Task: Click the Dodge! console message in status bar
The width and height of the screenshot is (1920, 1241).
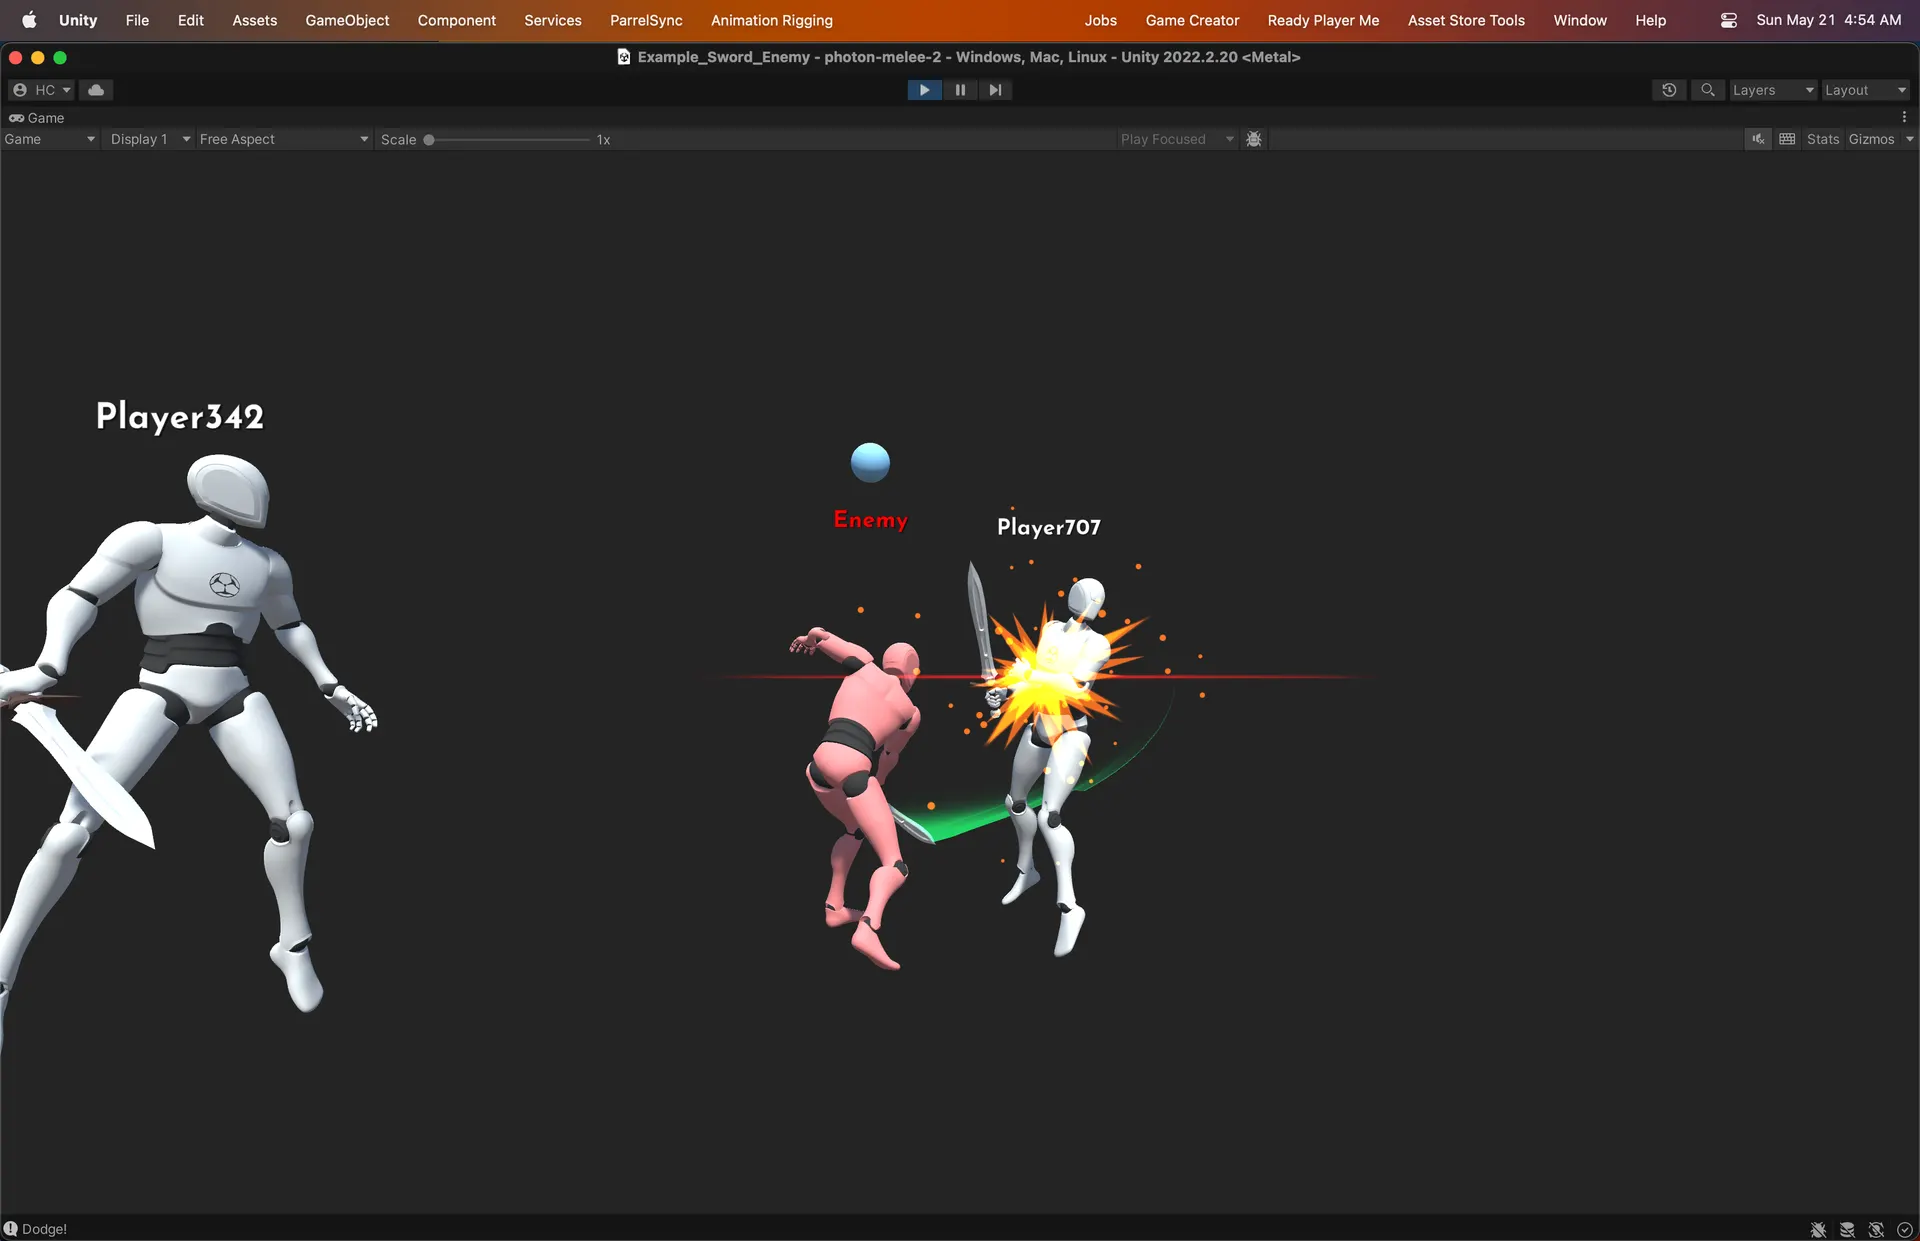Action: click(x=45, y=1229)
